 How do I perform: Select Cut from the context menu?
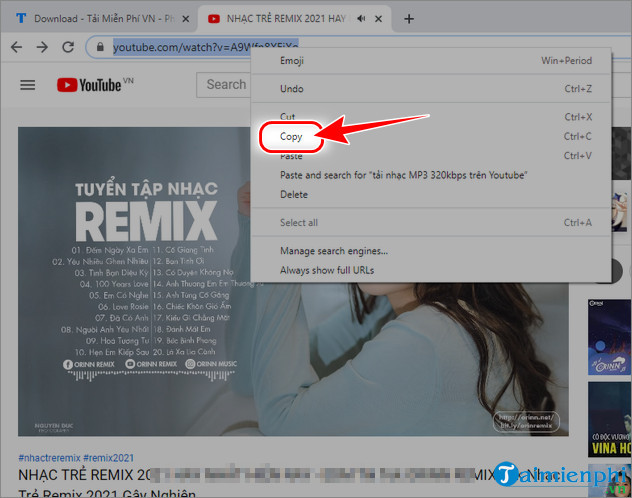pos(431,116)
